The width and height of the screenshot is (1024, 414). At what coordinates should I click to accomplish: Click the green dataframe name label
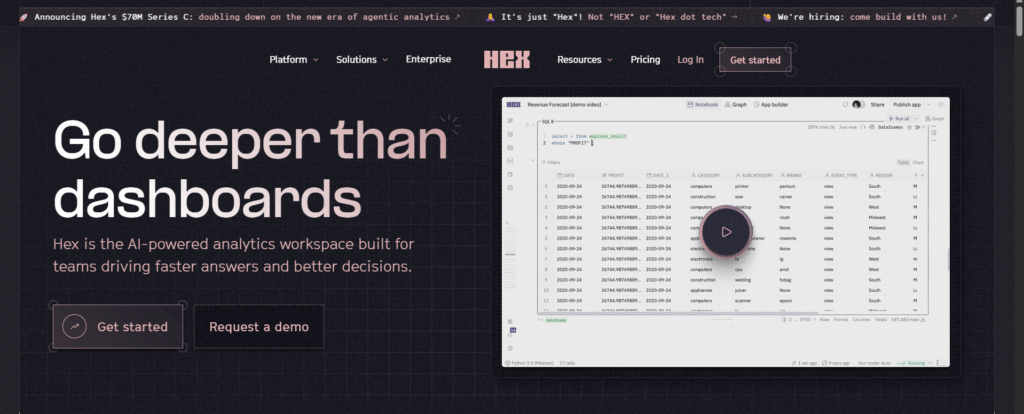tap(556, 320)
